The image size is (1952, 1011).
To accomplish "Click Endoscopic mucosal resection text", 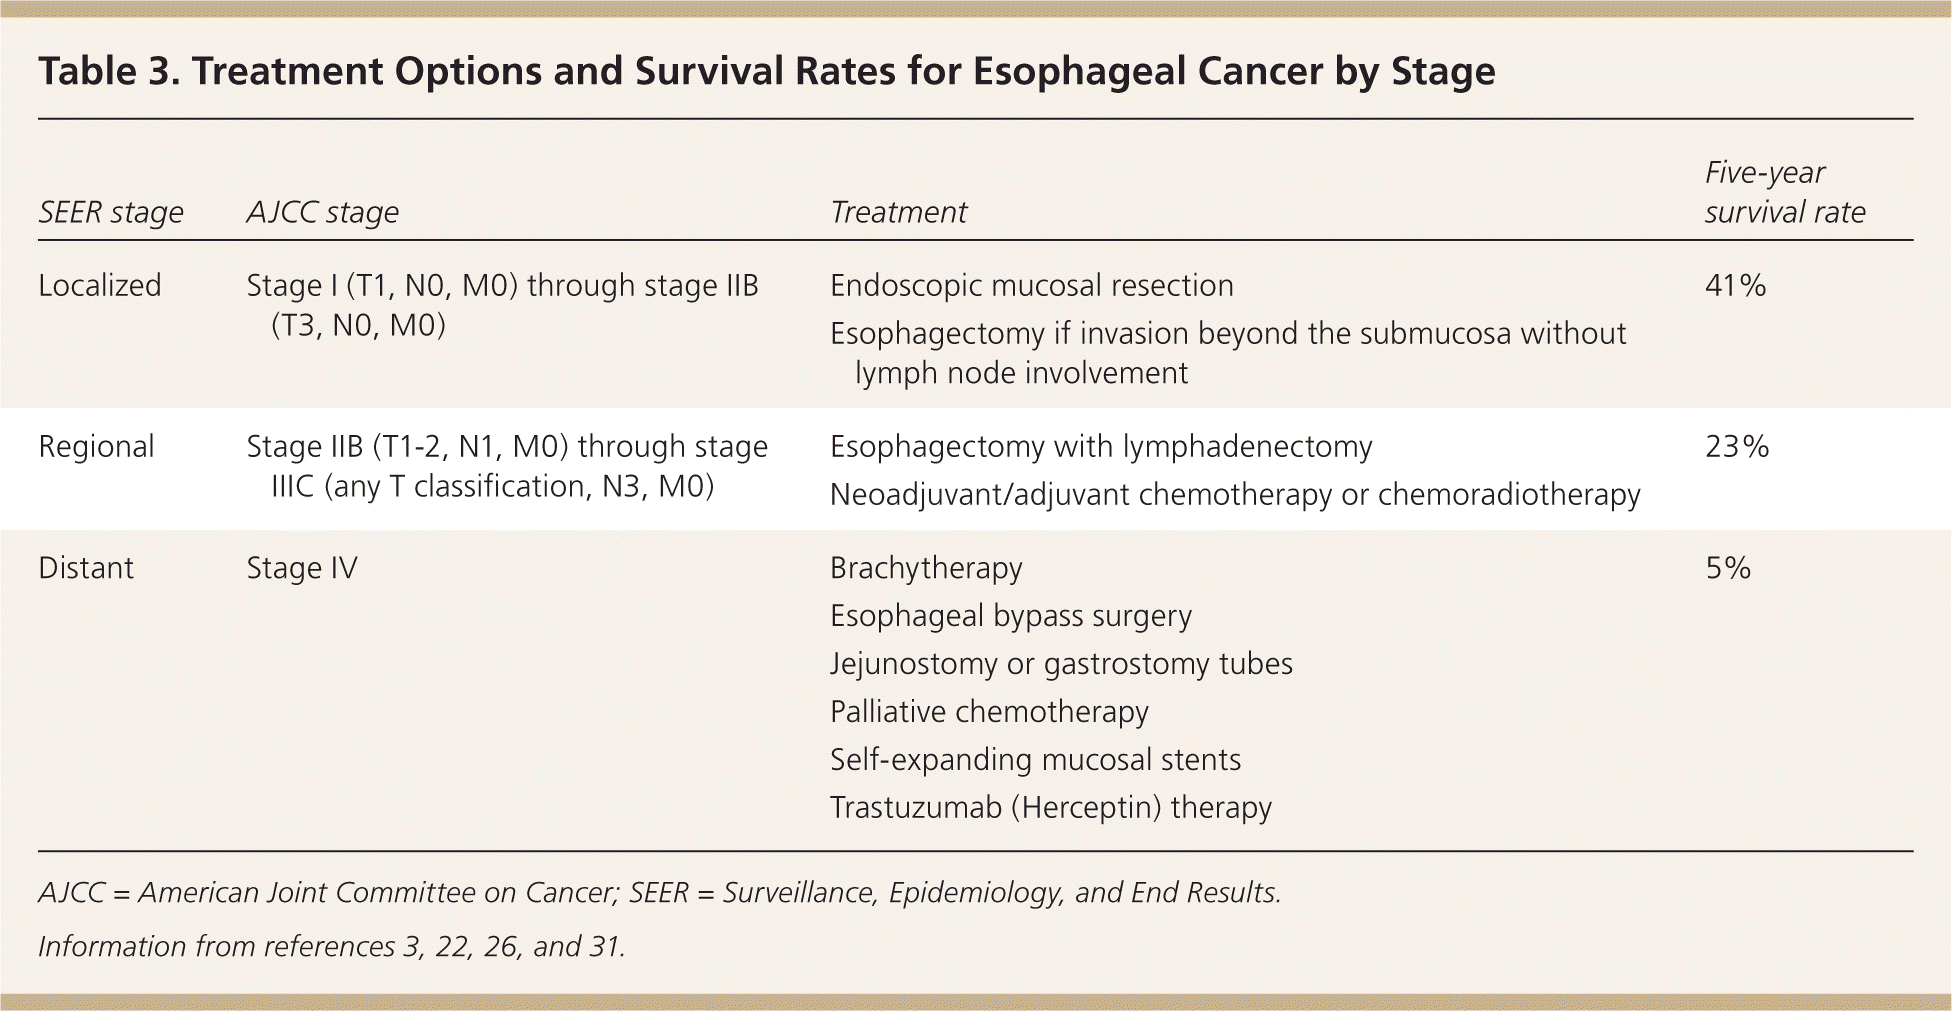I will 1031,286.
